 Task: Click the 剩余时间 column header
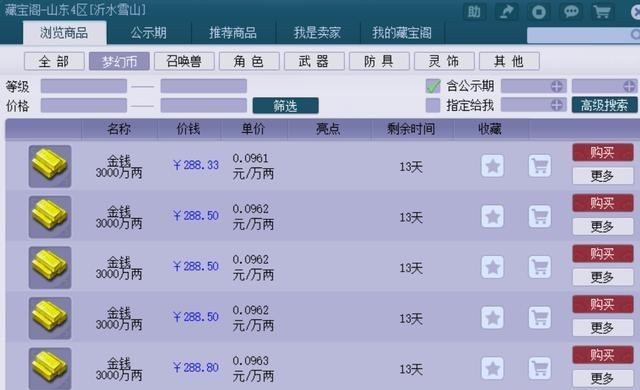(411, 129)
